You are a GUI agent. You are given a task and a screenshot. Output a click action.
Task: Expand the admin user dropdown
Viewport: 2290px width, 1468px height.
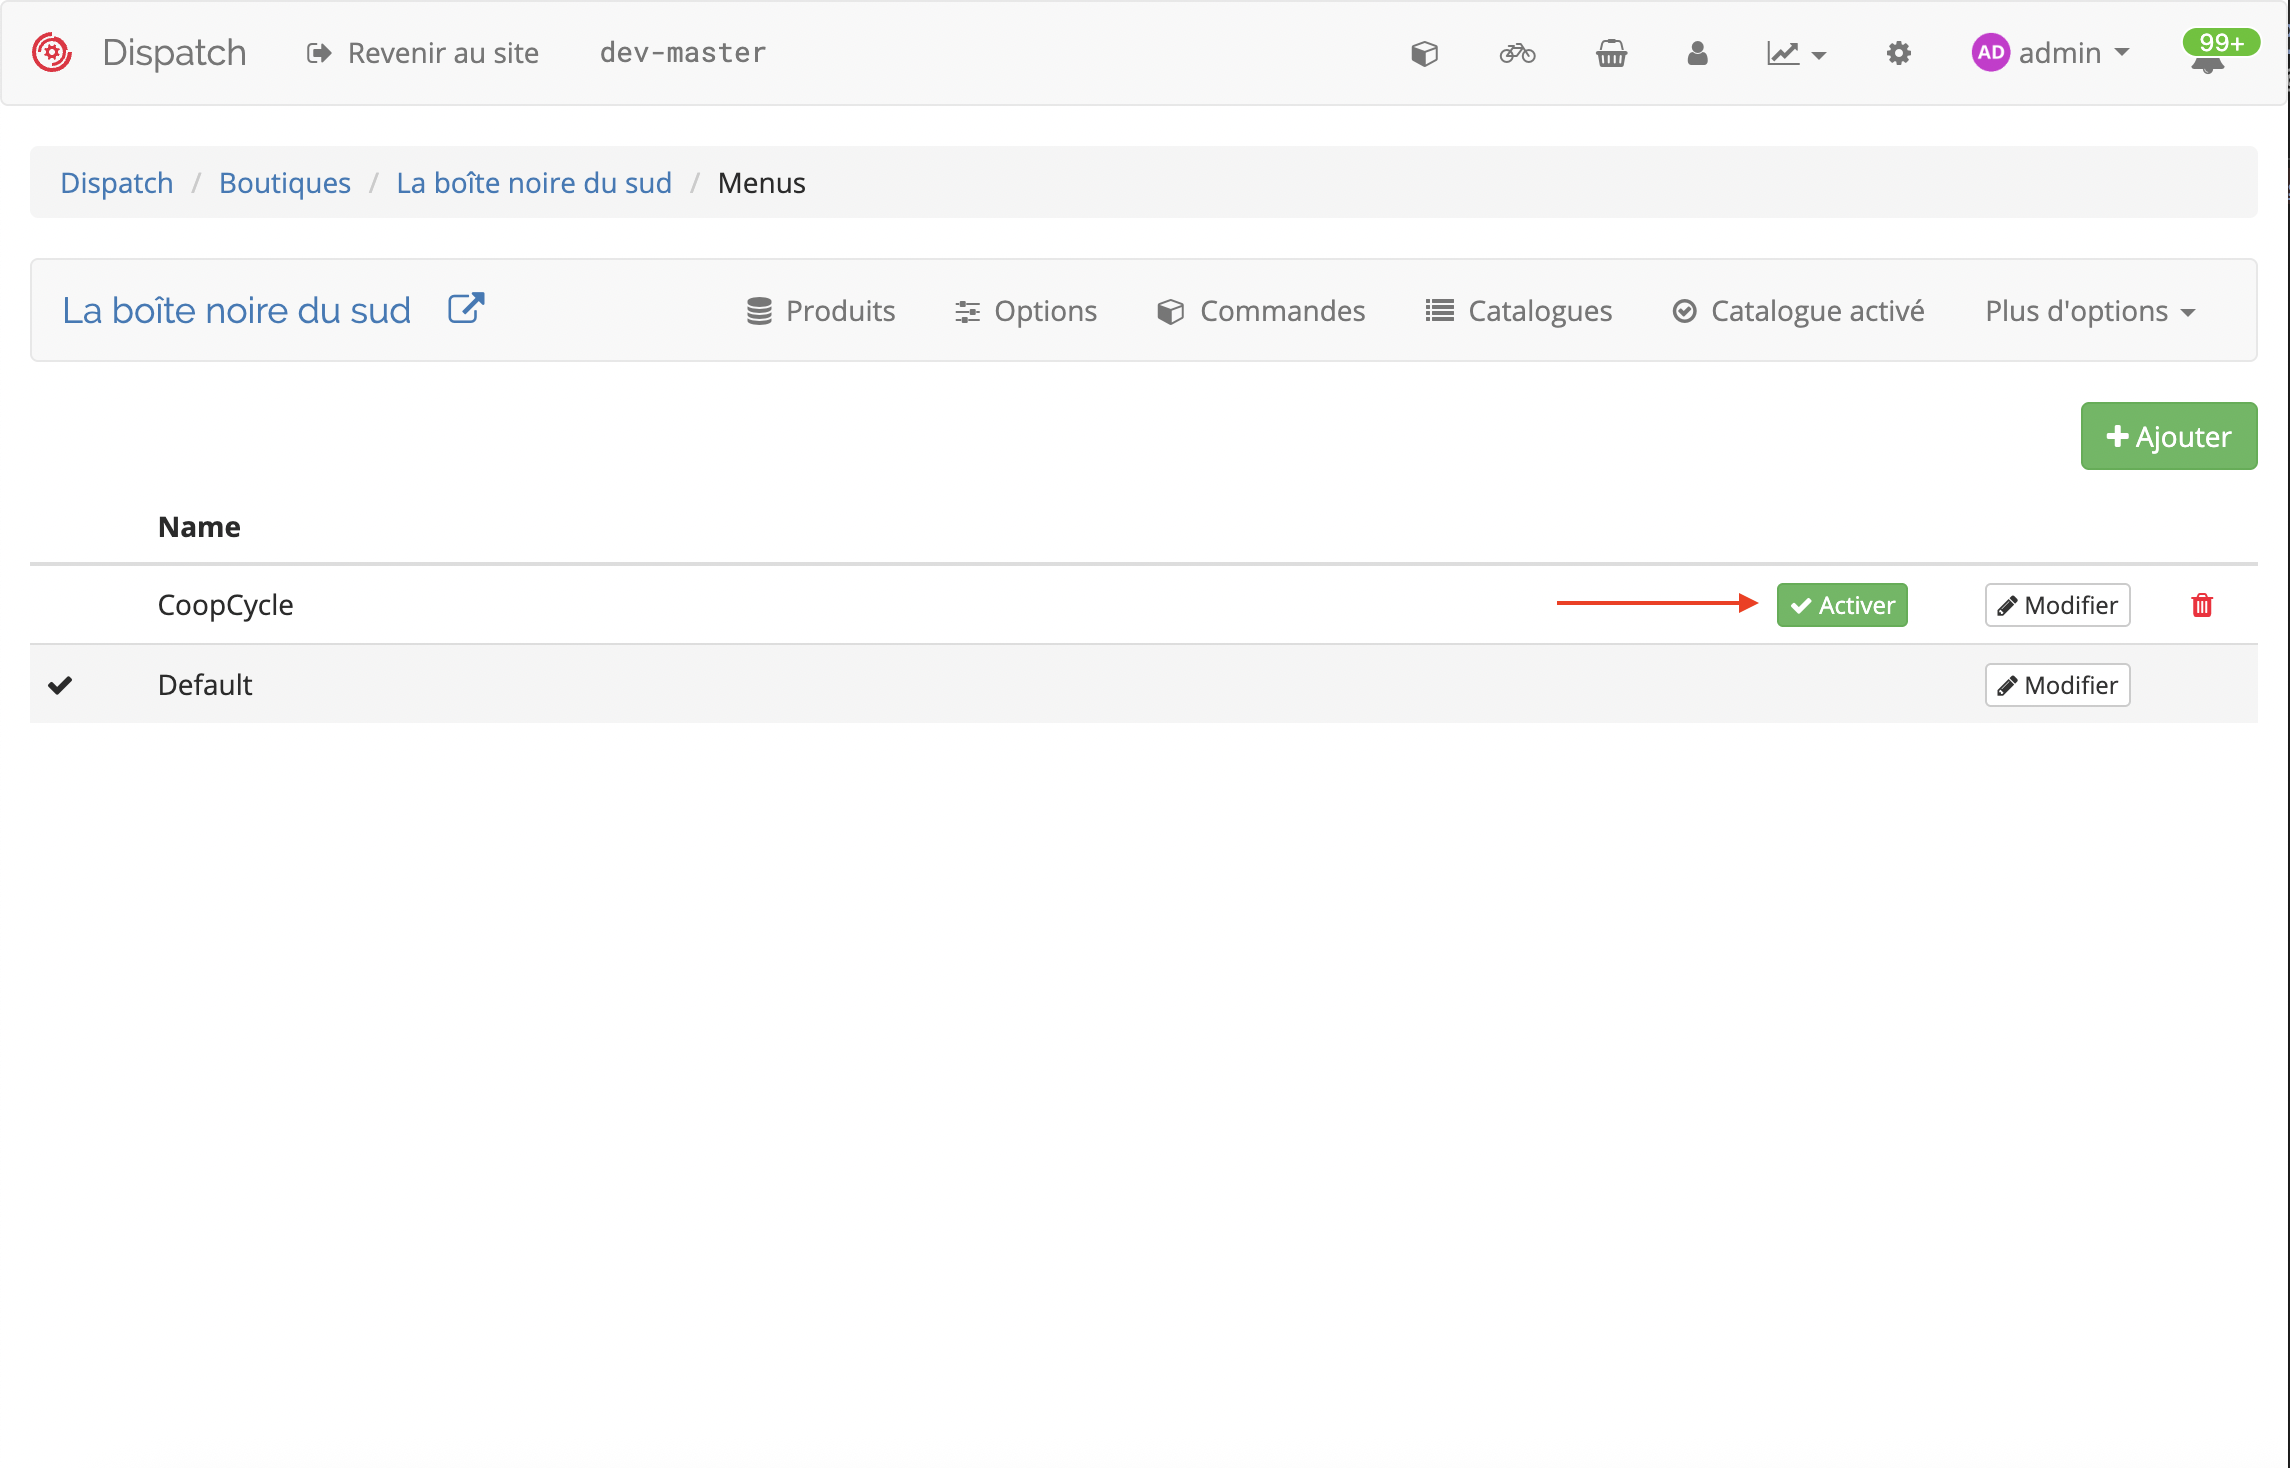click(x=2050, y=53)
